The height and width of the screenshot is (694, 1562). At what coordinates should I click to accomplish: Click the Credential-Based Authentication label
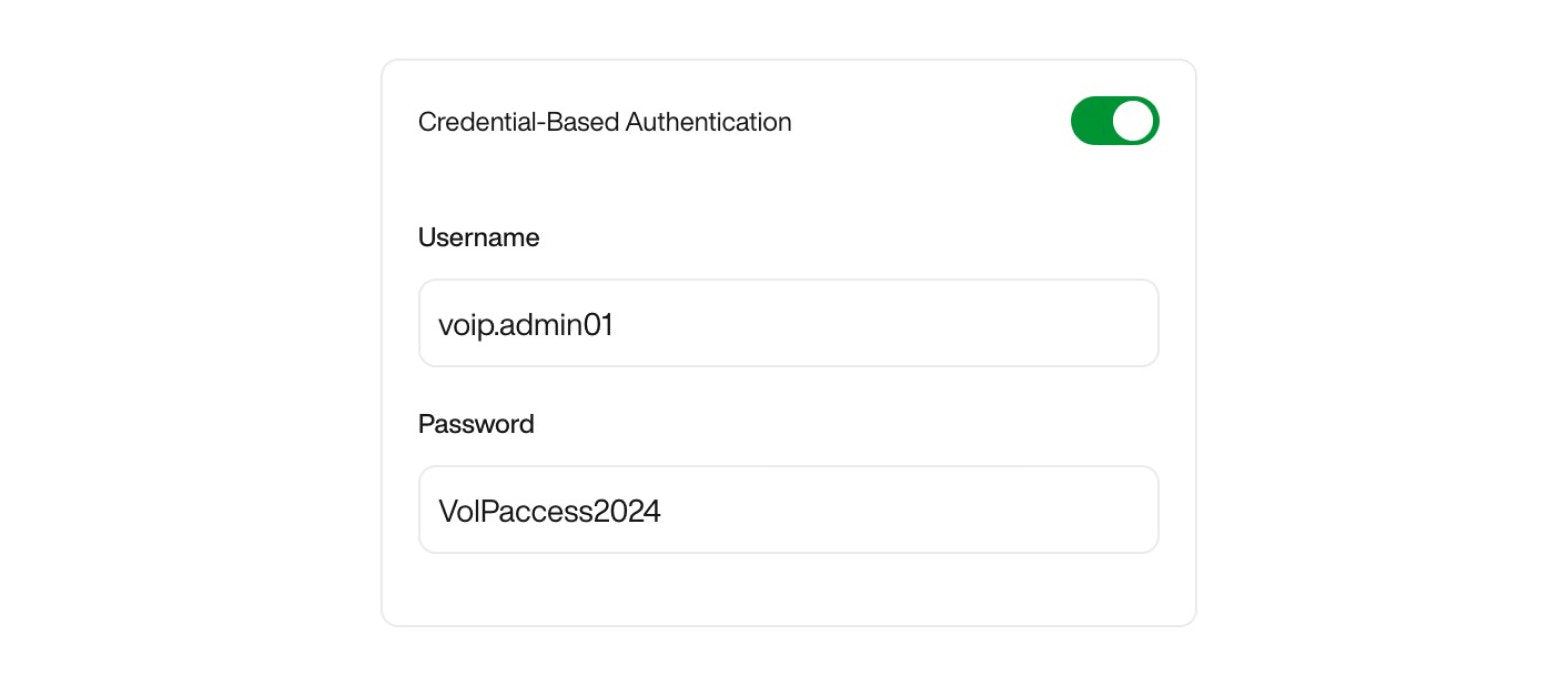604,122
